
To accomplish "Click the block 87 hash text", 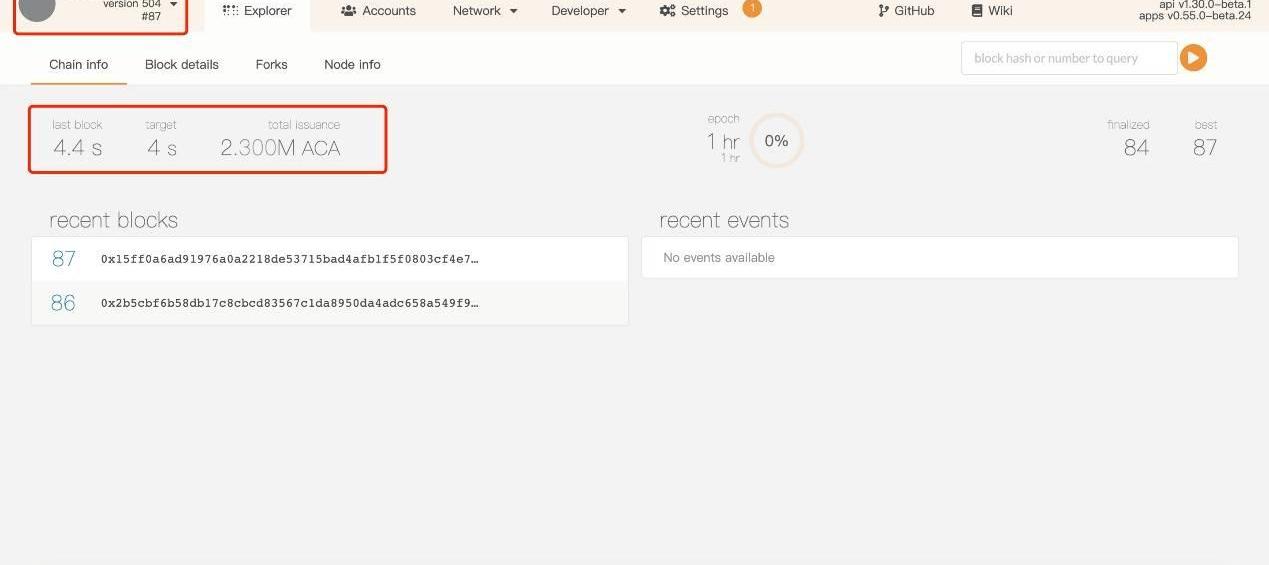I will 289,259.
